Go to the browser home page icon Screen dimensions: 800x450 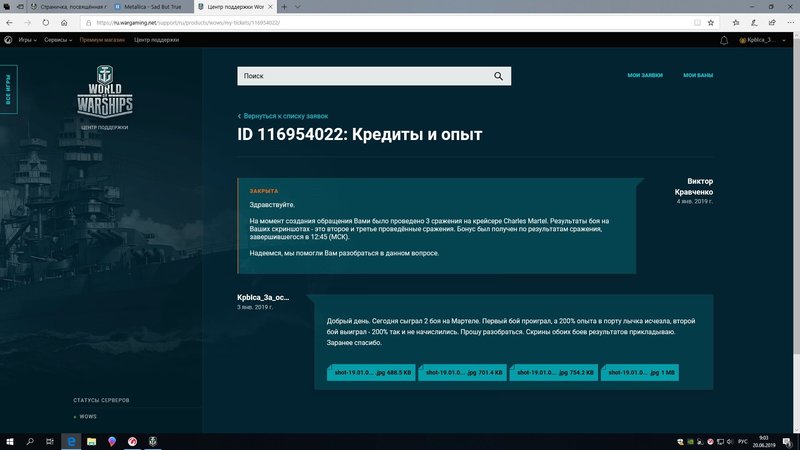(x=64, y=22)
